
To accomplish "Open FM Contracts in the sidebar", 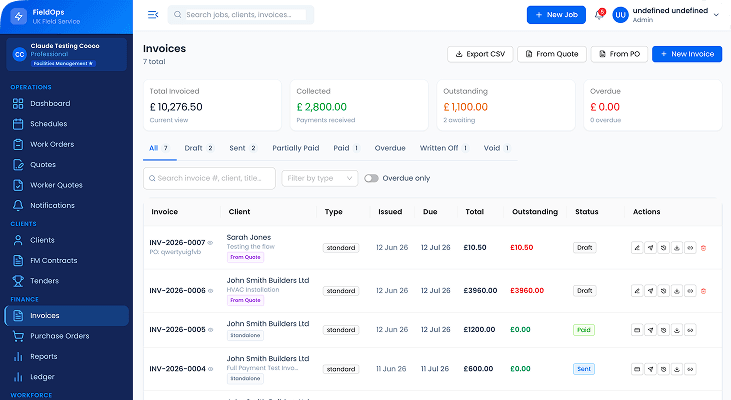I will coord(66,261).
